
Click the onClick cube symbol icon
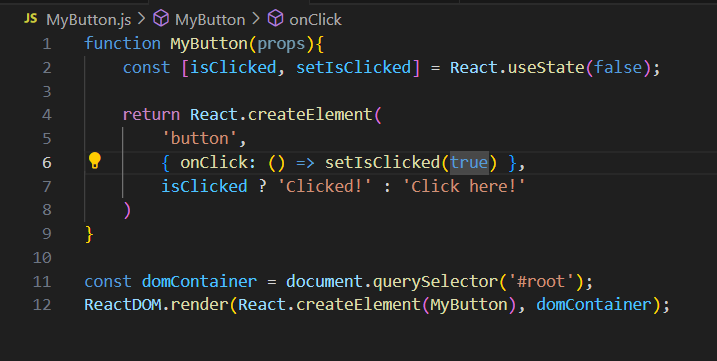click(275, 19)
